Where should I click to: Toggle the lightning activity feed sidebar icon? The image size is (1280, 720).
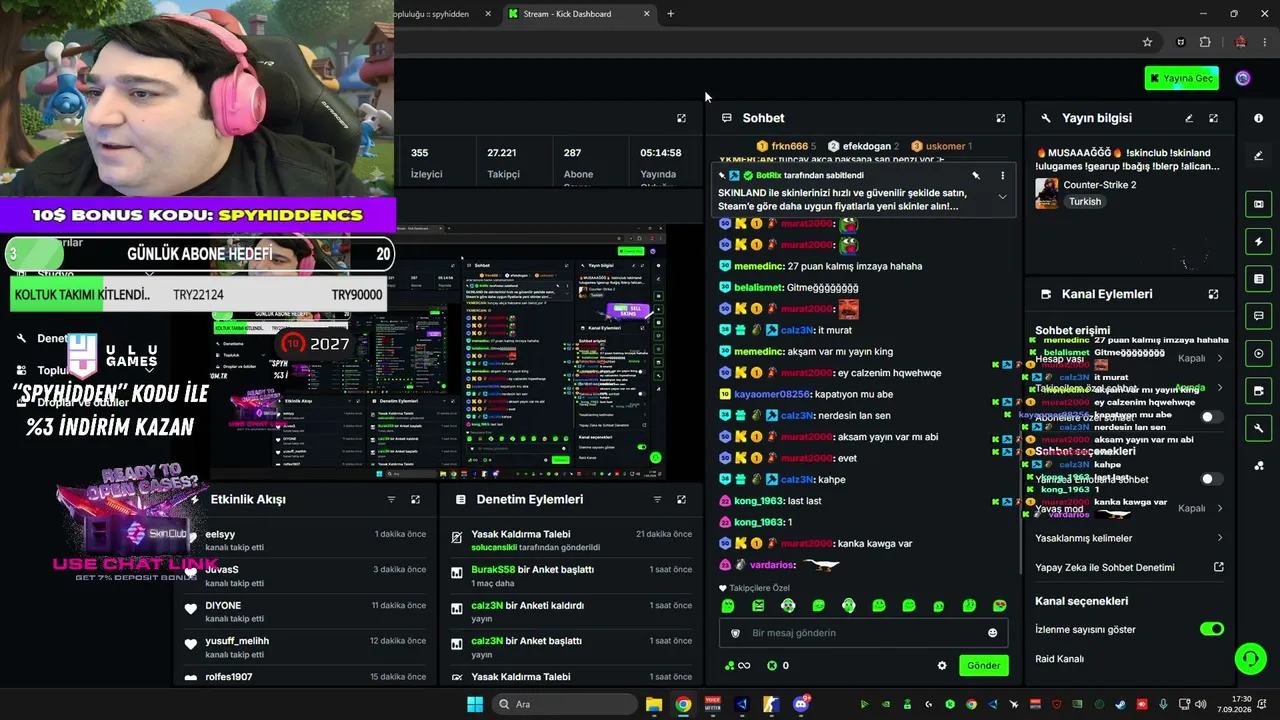[1258, 242]
